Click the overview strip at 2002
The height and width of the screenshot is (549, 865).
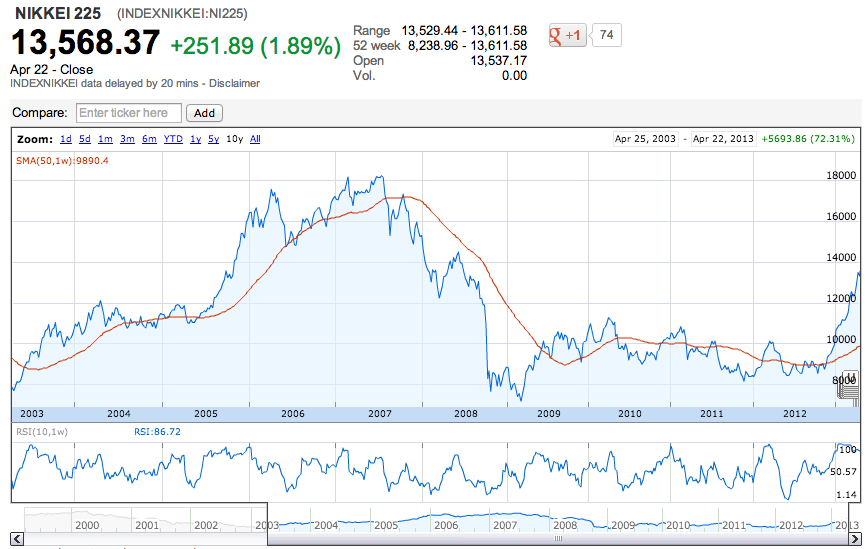point(206,525)
